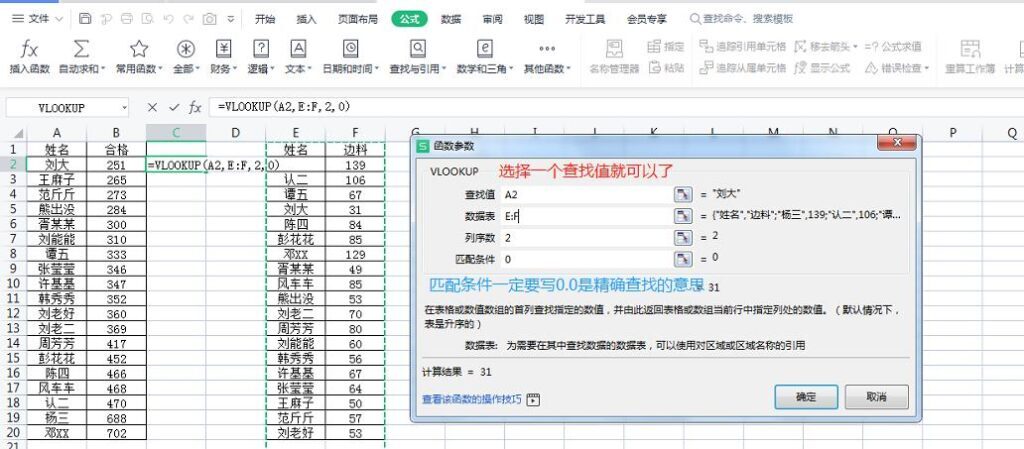The width and height of the screenshot is (1024, 449).
Task: Select column D header
Action: click(236, 133)
